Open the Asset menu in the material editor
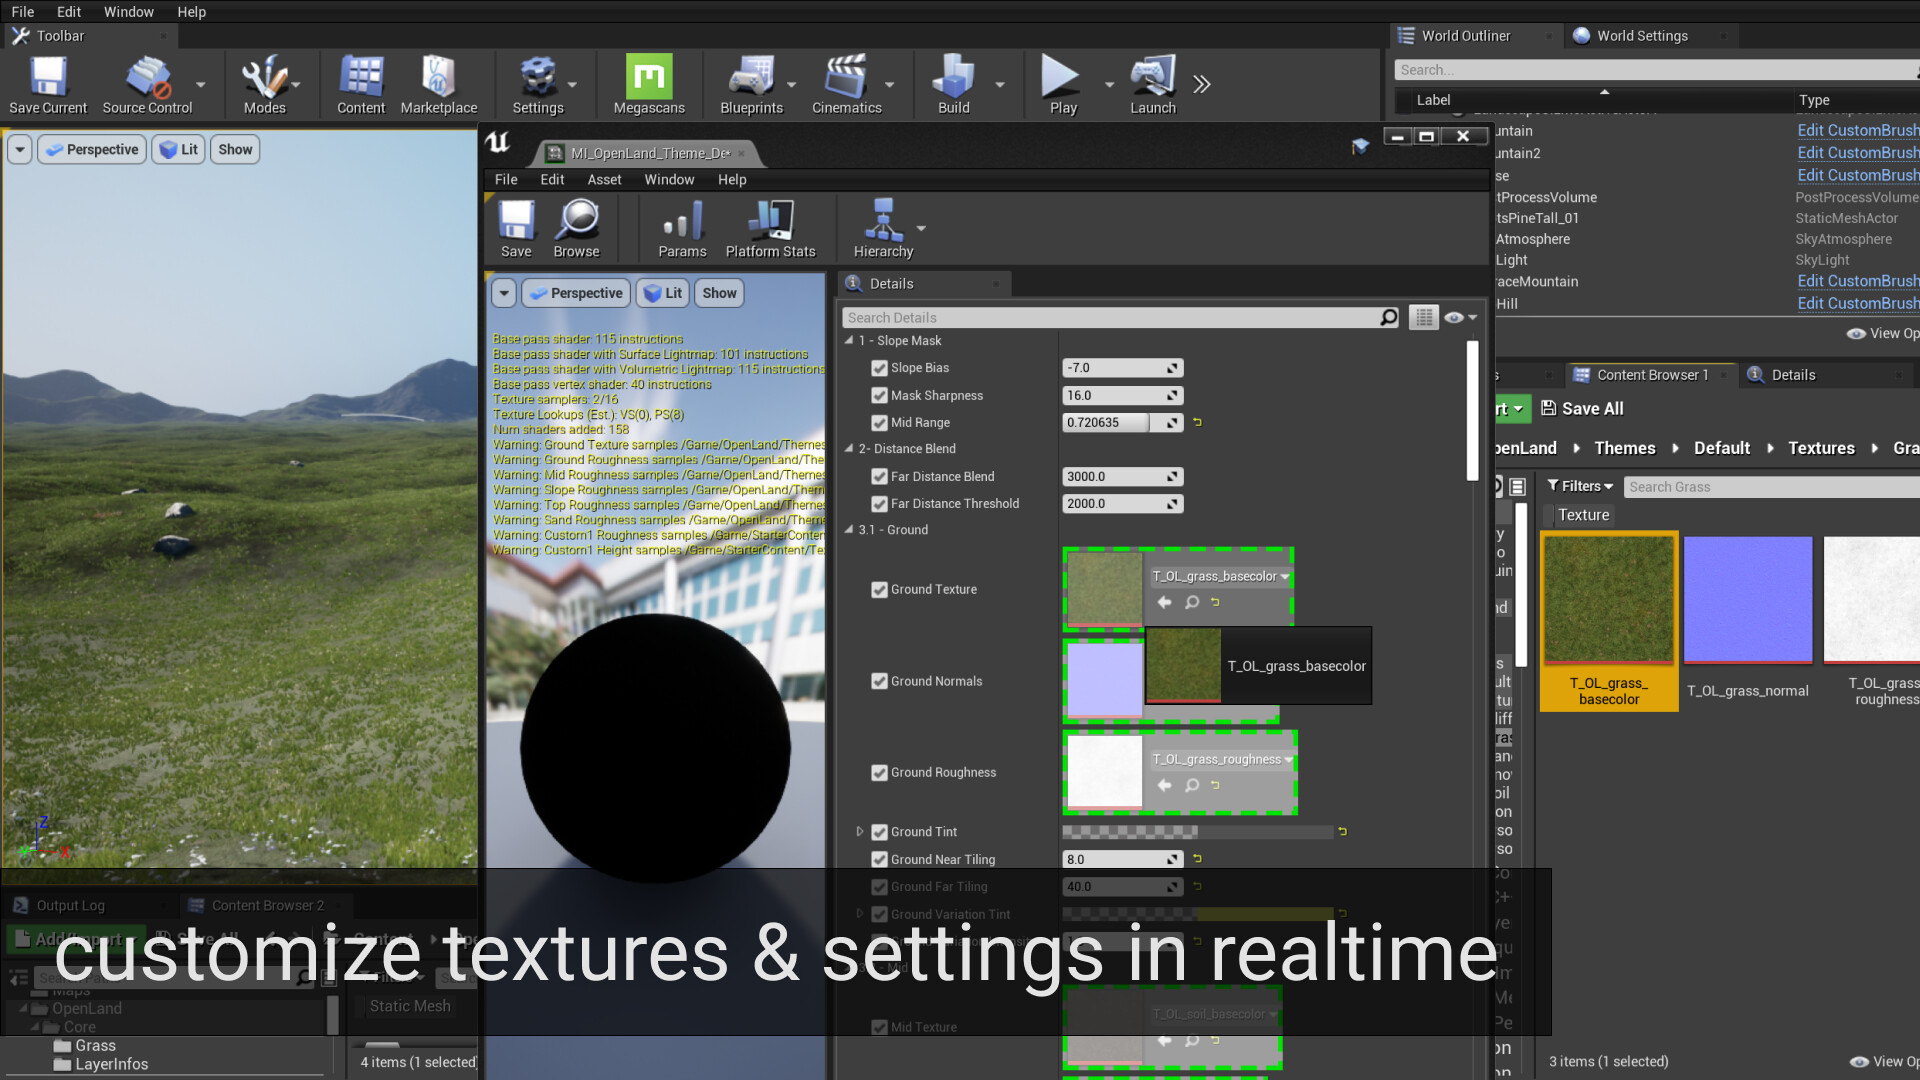Screen dimensions: 1920x1080 pos(604,180)
